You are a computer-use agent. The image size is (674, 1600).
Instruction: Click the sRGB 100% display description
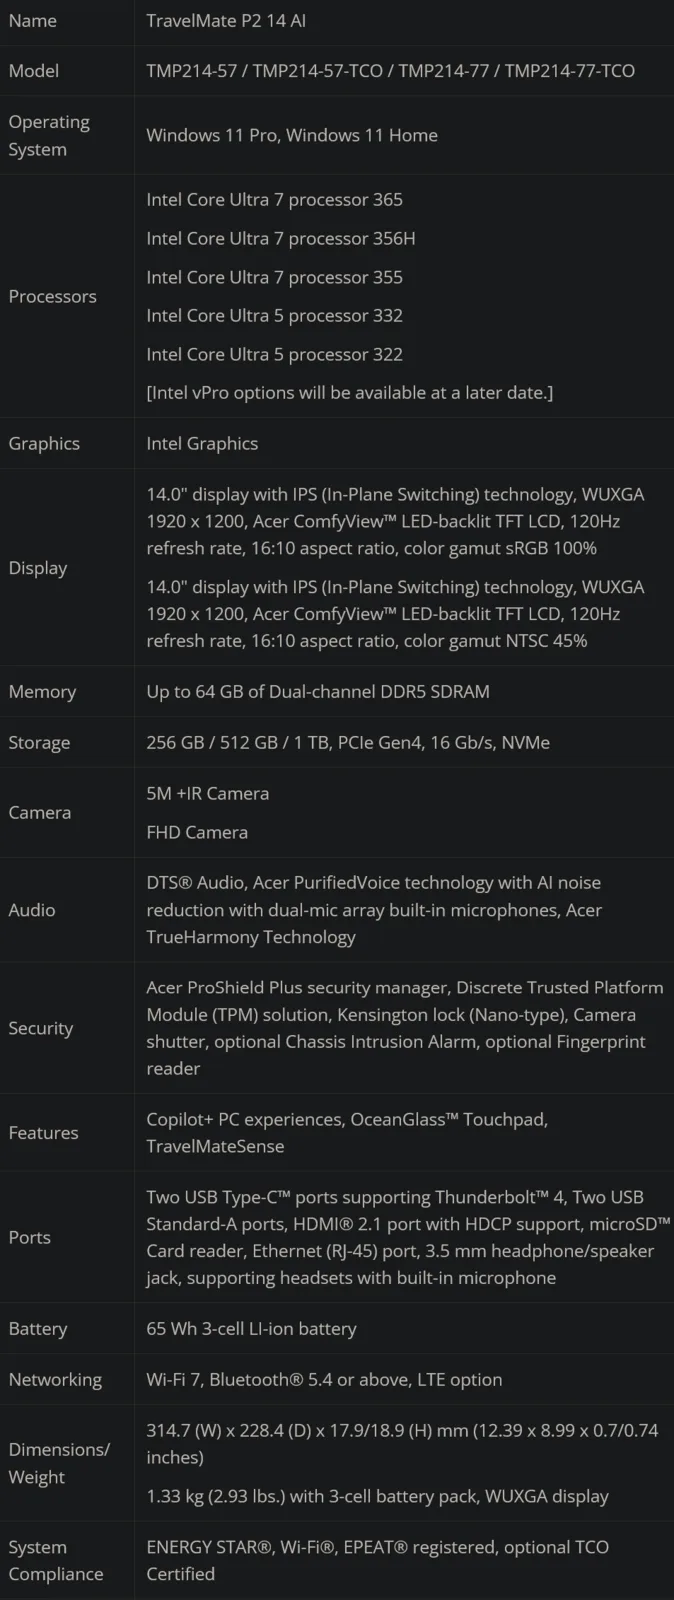tap(395, 521)
